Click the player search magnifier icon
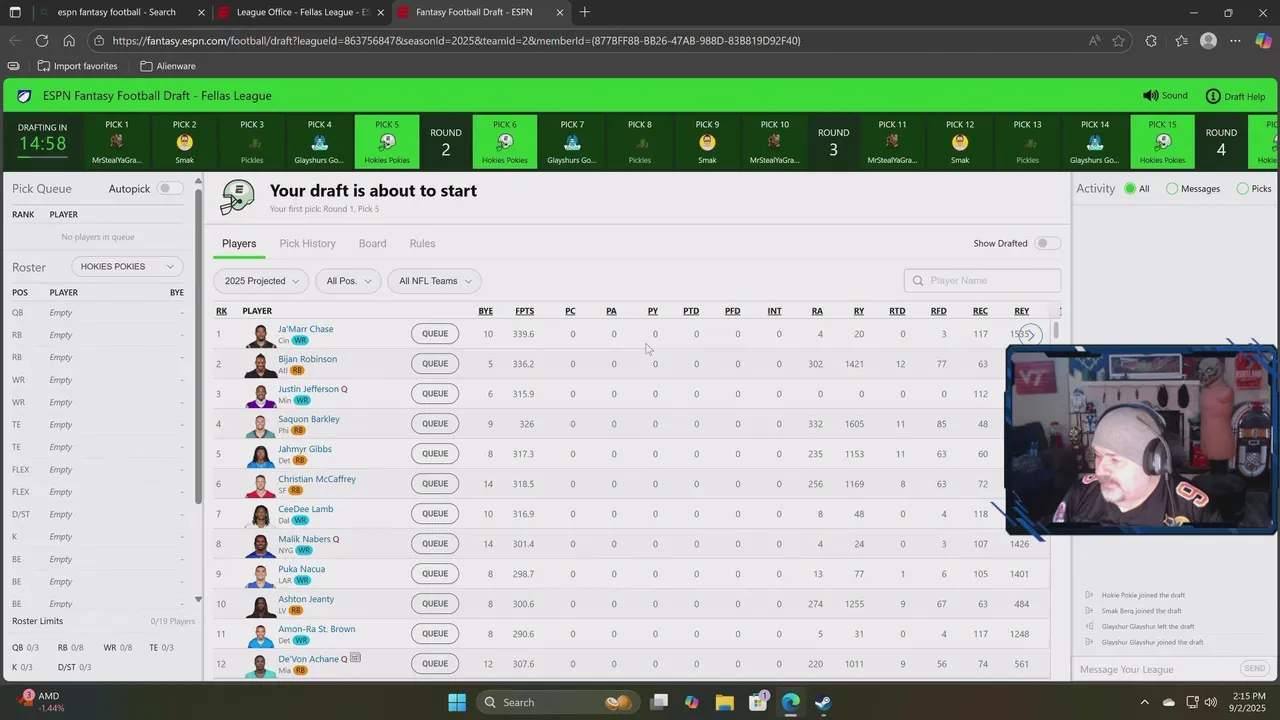This screenshot has height=720, width=1280. point(918,281)
